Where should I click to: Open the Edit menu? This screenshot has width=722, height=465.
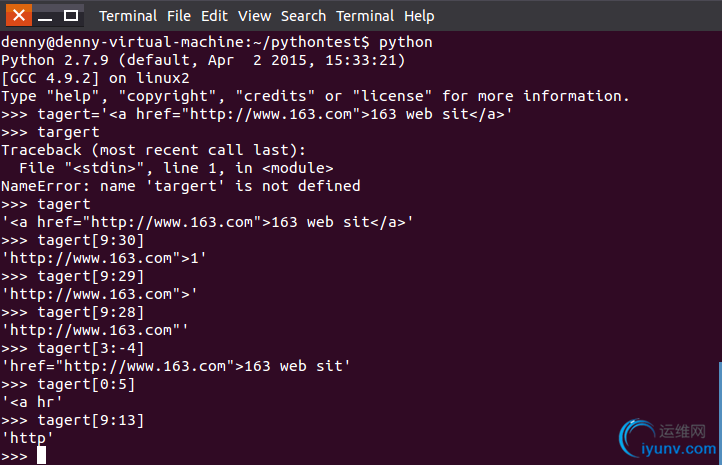(x=214, y=16)
